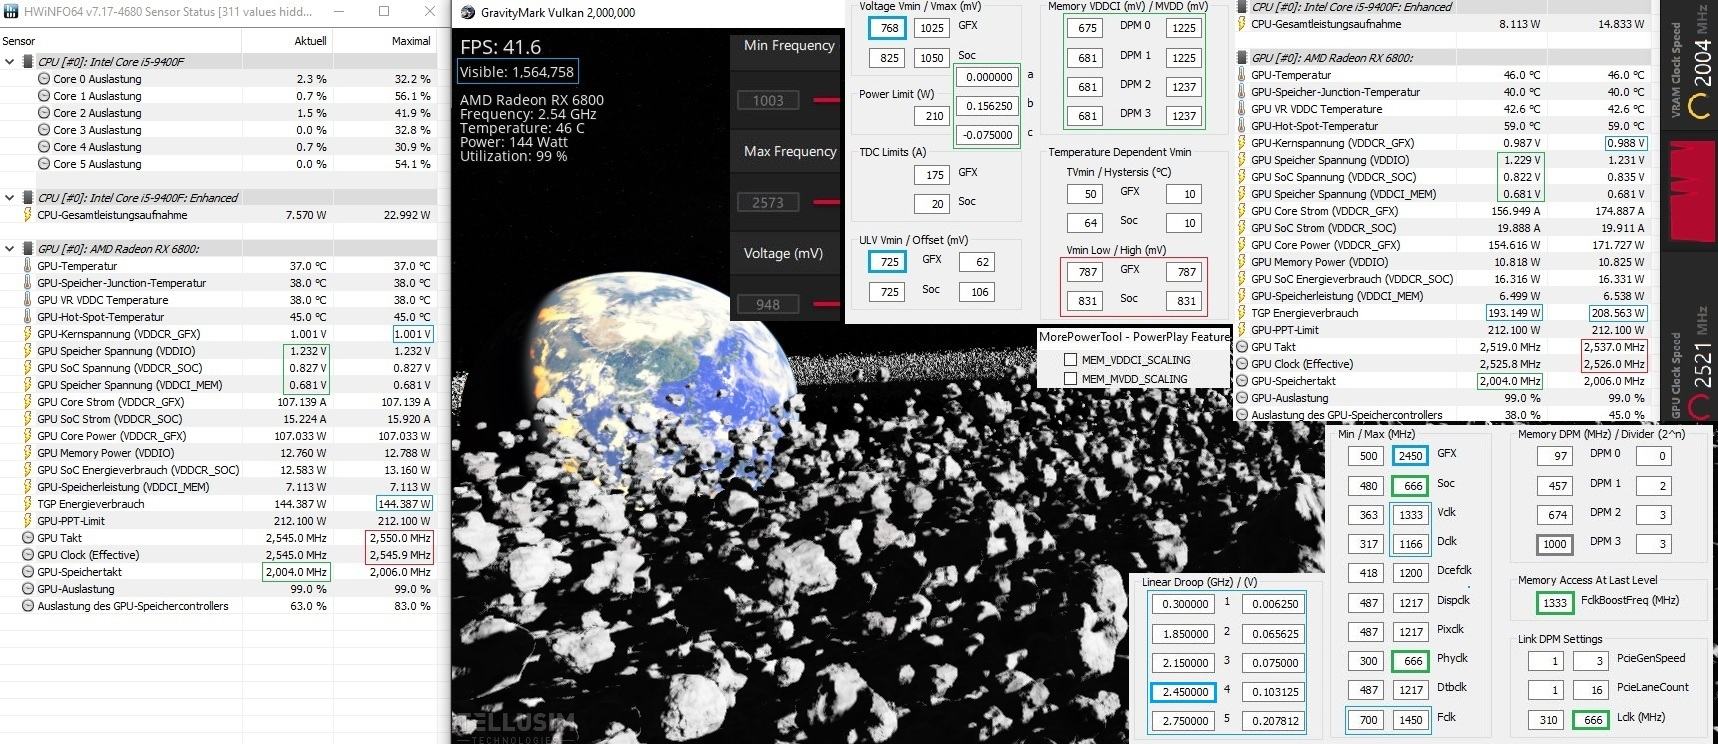Click the circle icon of GPU-Auslastung in left window
The image size is (1718, 744).
coord(27,589)
